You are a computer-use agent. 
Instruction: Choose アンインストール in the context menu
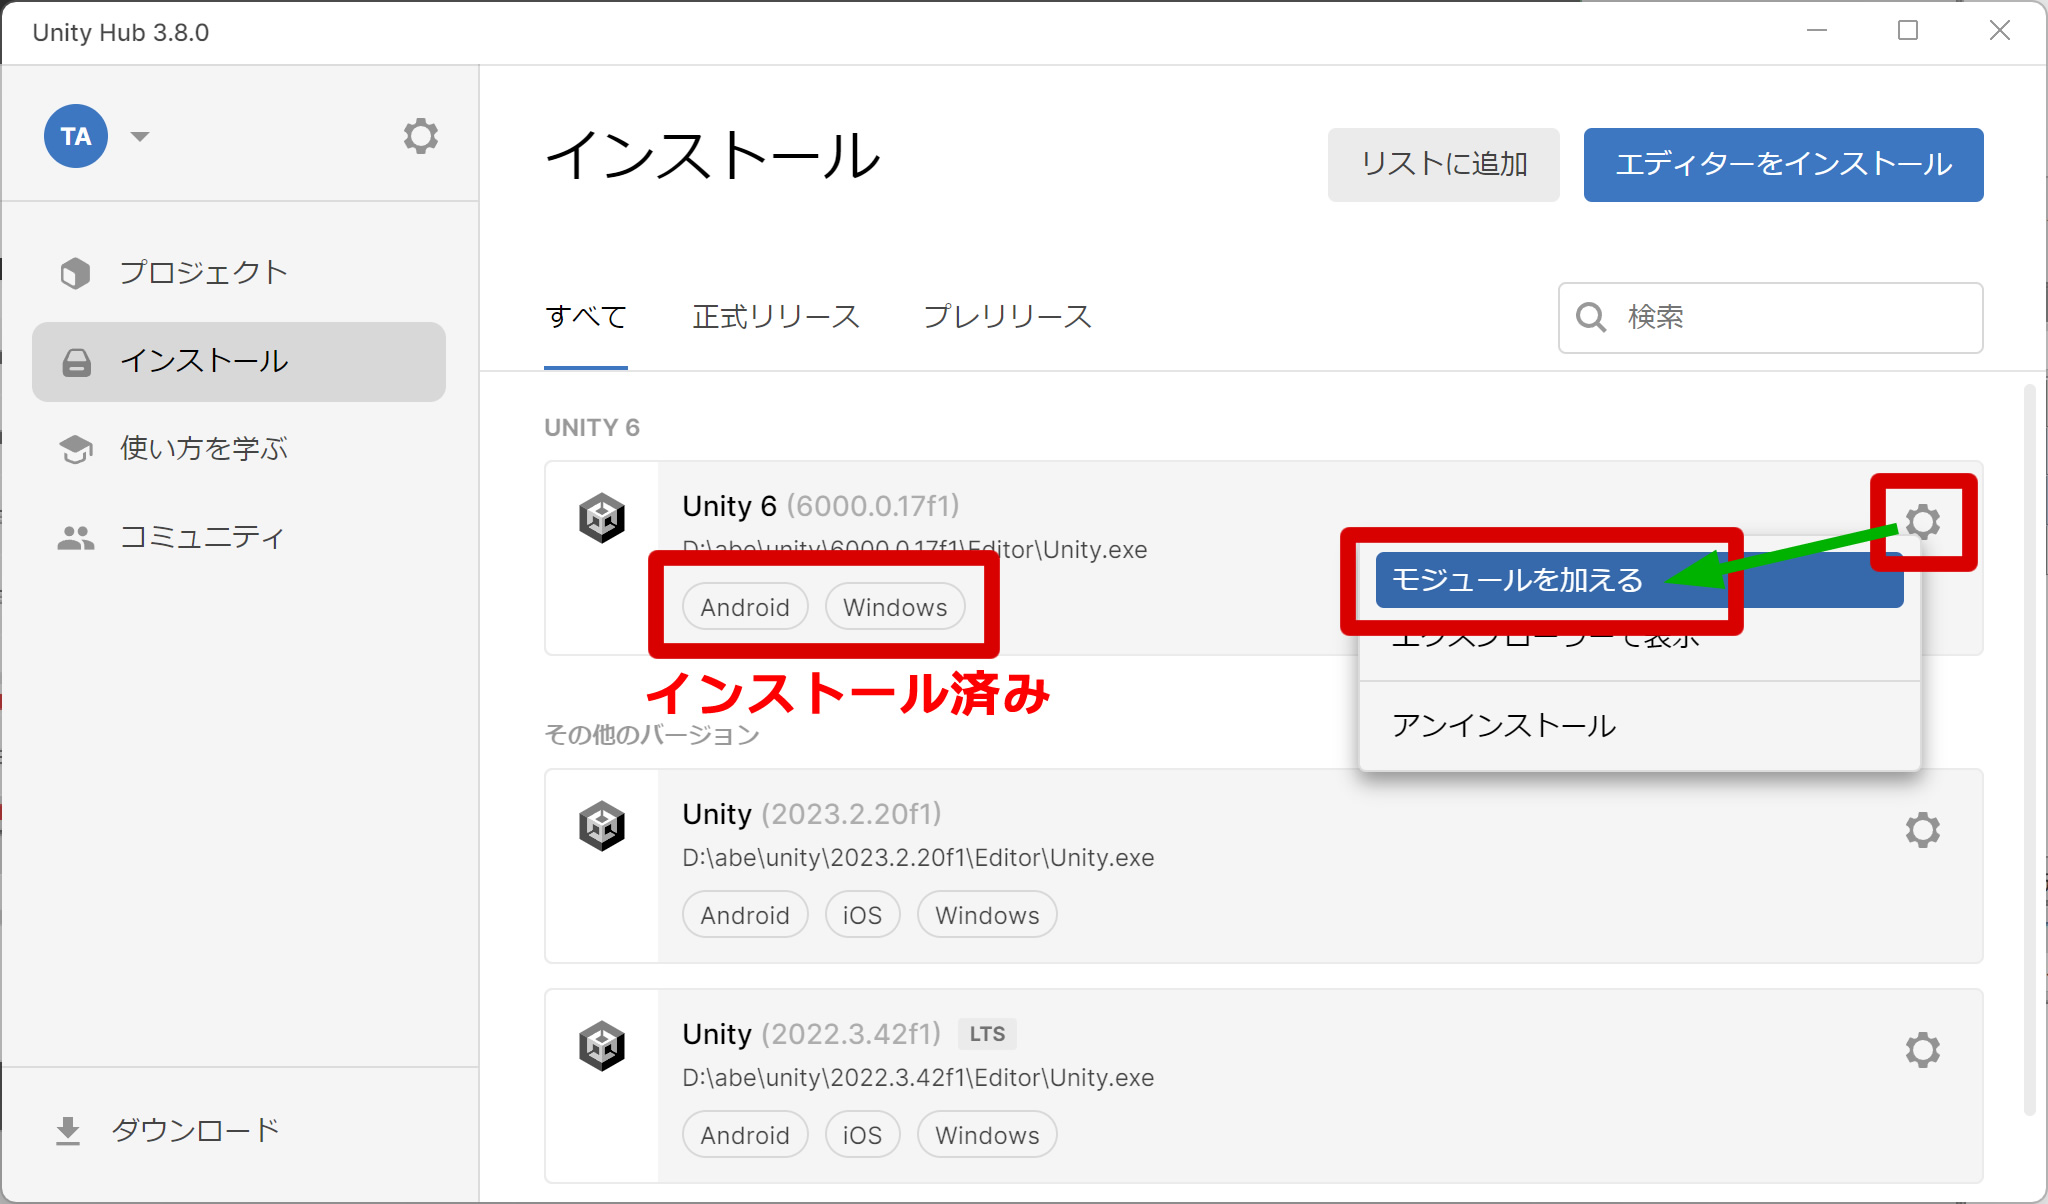(1639, 726)
